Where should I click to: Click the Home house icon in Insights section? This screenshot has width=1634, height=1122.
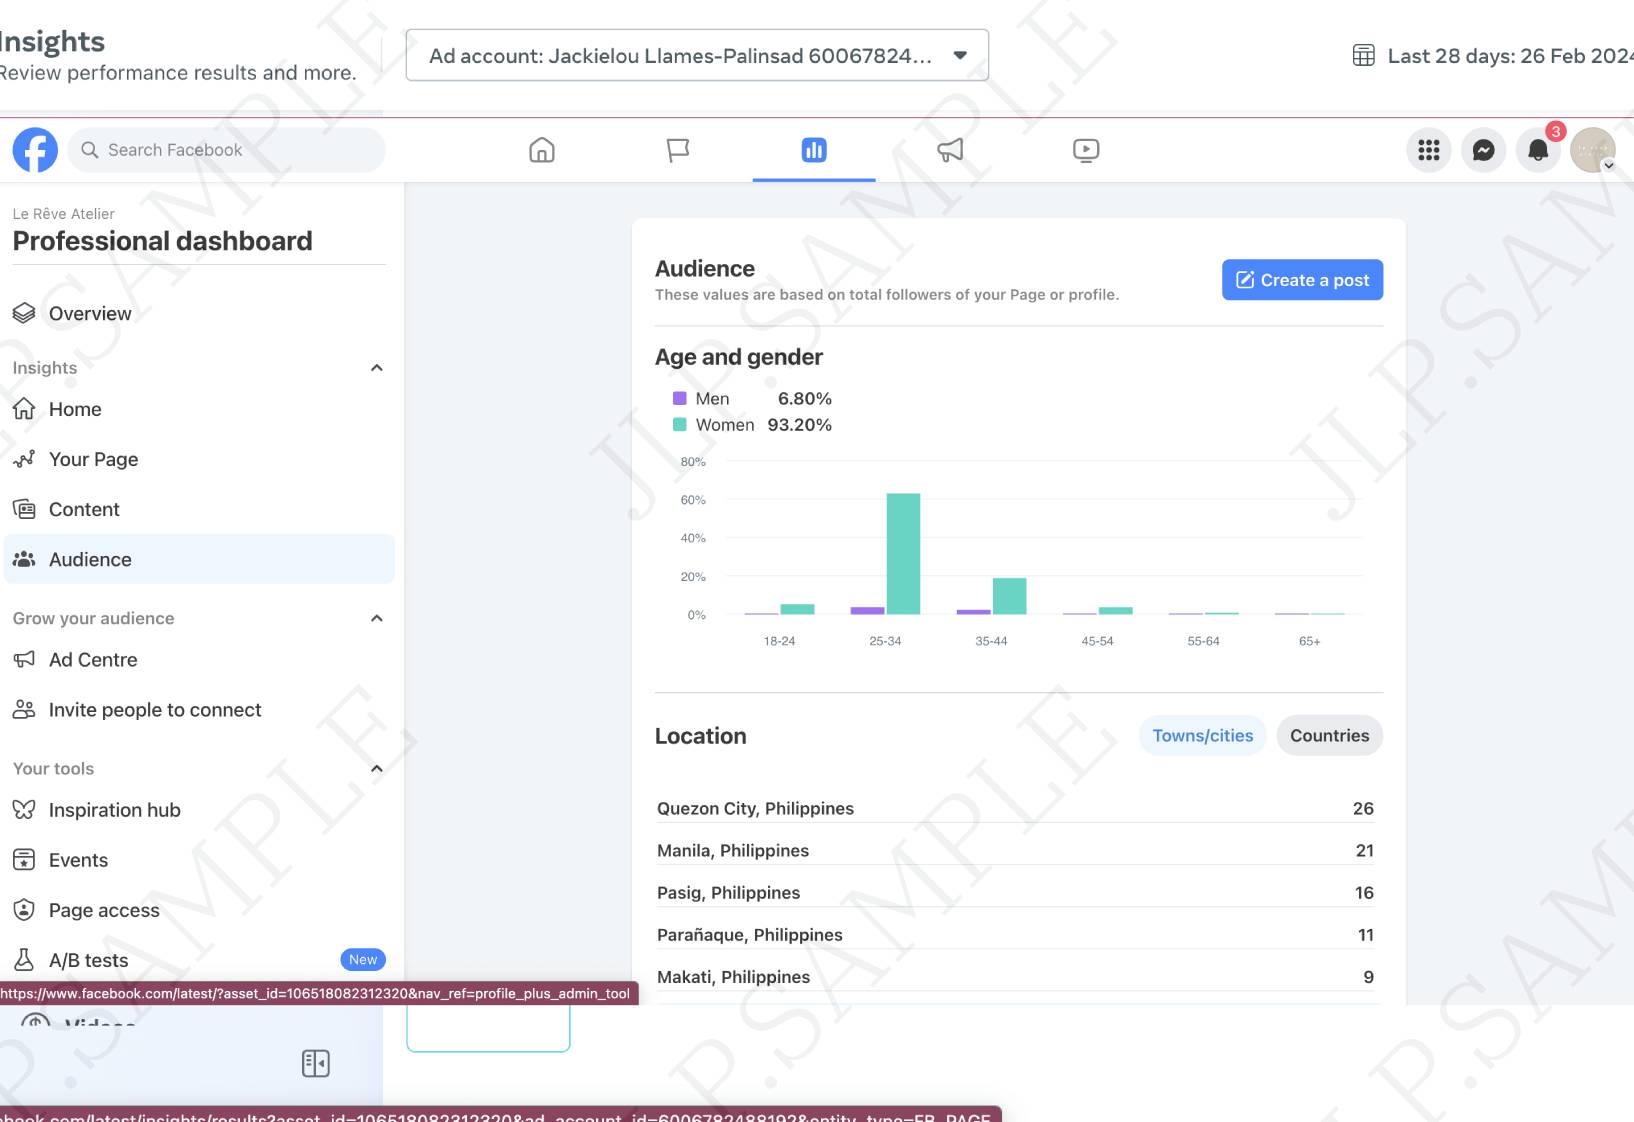(24, 409)
